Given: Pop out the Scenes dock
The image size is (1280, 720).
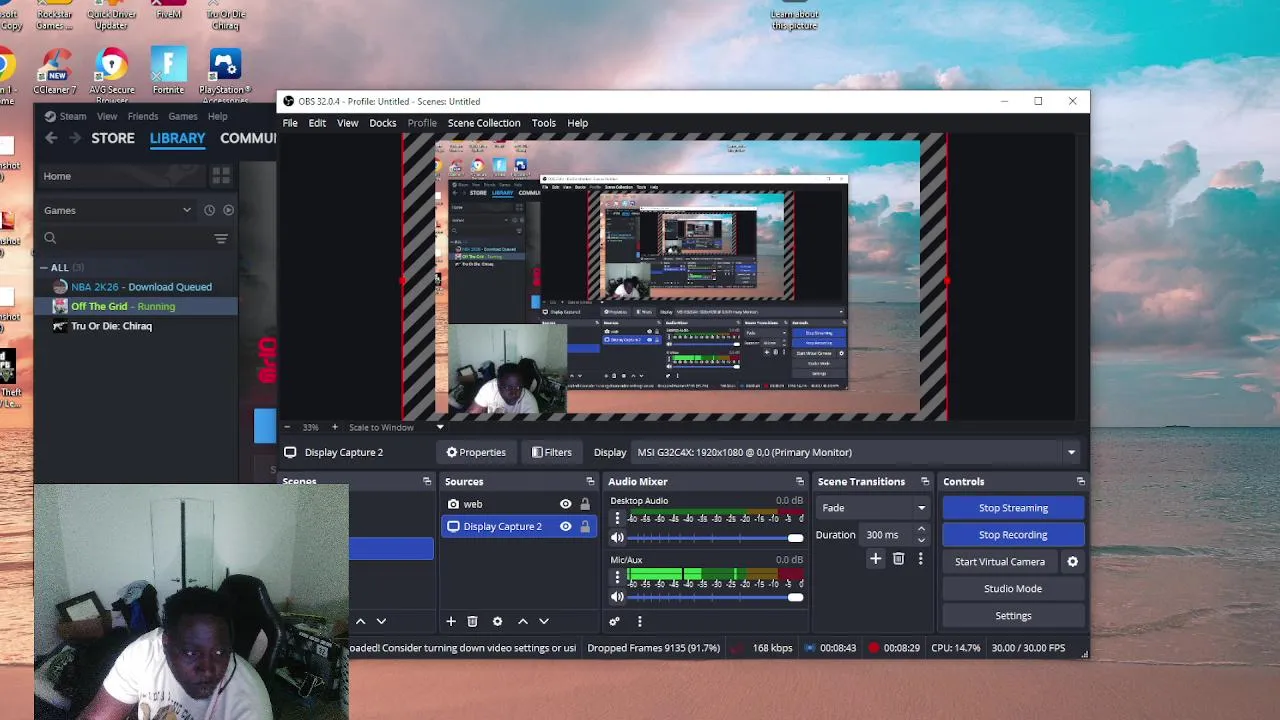Looking at the screenshot, I should click(x=427, y=482).
